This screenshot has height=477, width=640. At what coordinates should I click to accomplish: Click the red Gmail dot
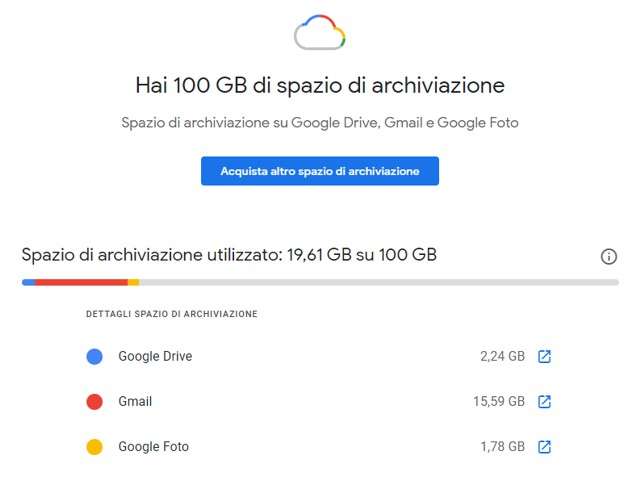coord(95,402)
